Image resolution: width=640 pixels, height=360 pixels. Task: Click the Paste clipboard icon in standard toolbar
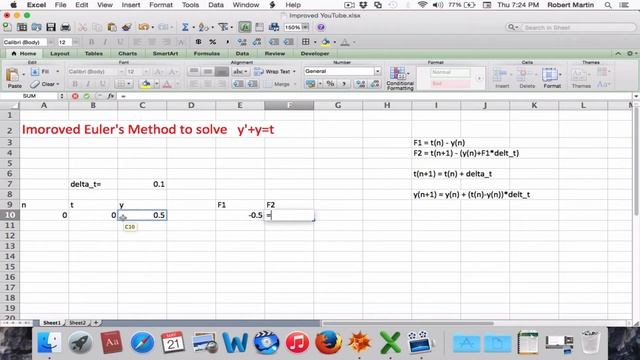112,27
